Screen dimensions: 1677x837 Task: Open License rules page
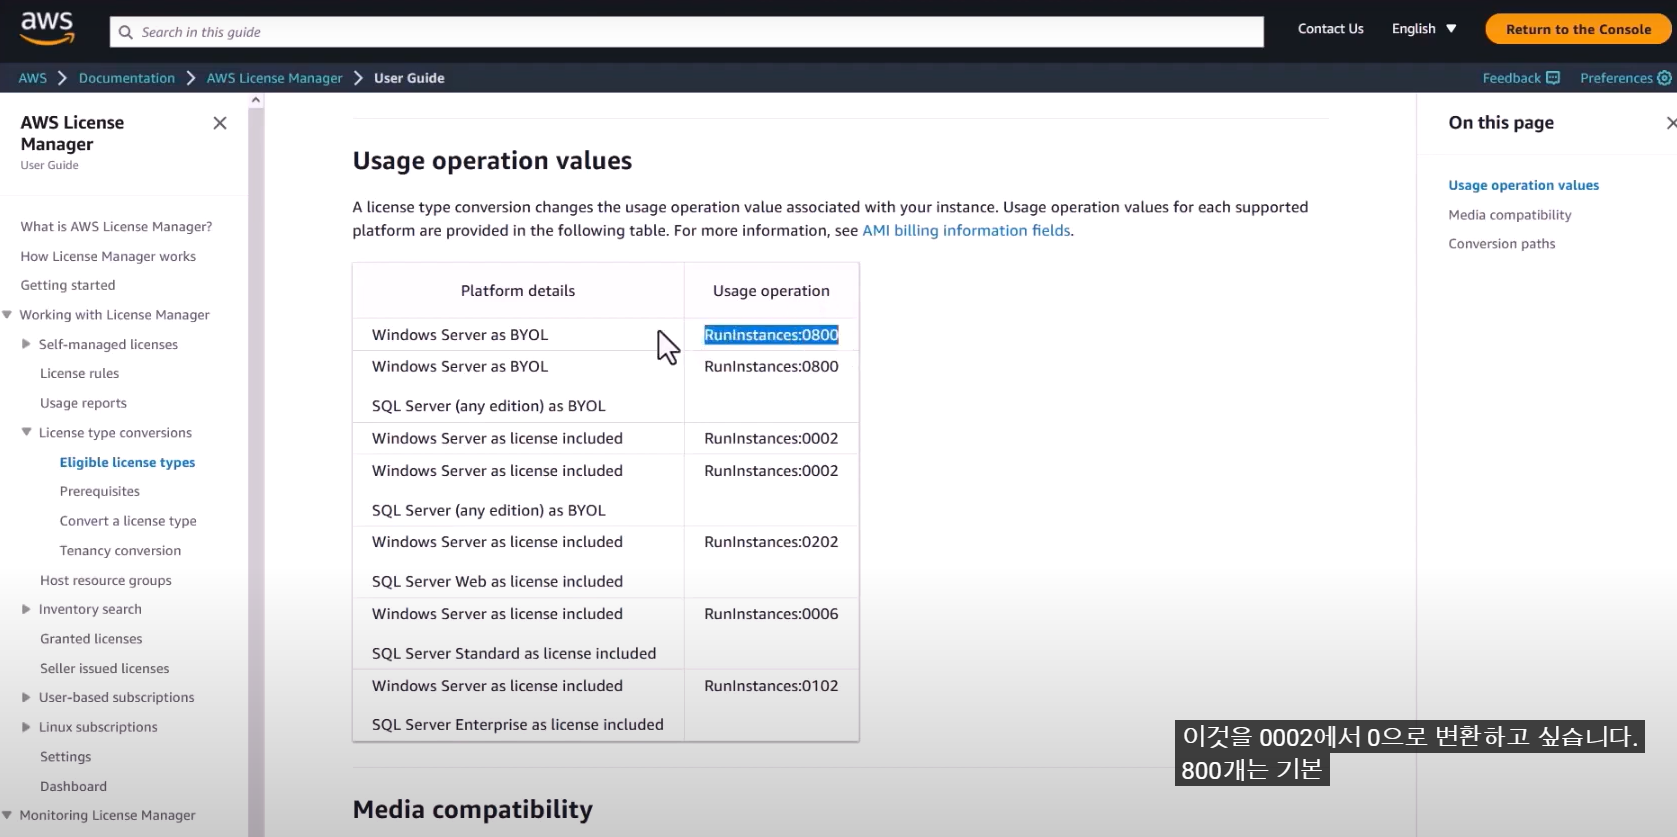[79, 373]
